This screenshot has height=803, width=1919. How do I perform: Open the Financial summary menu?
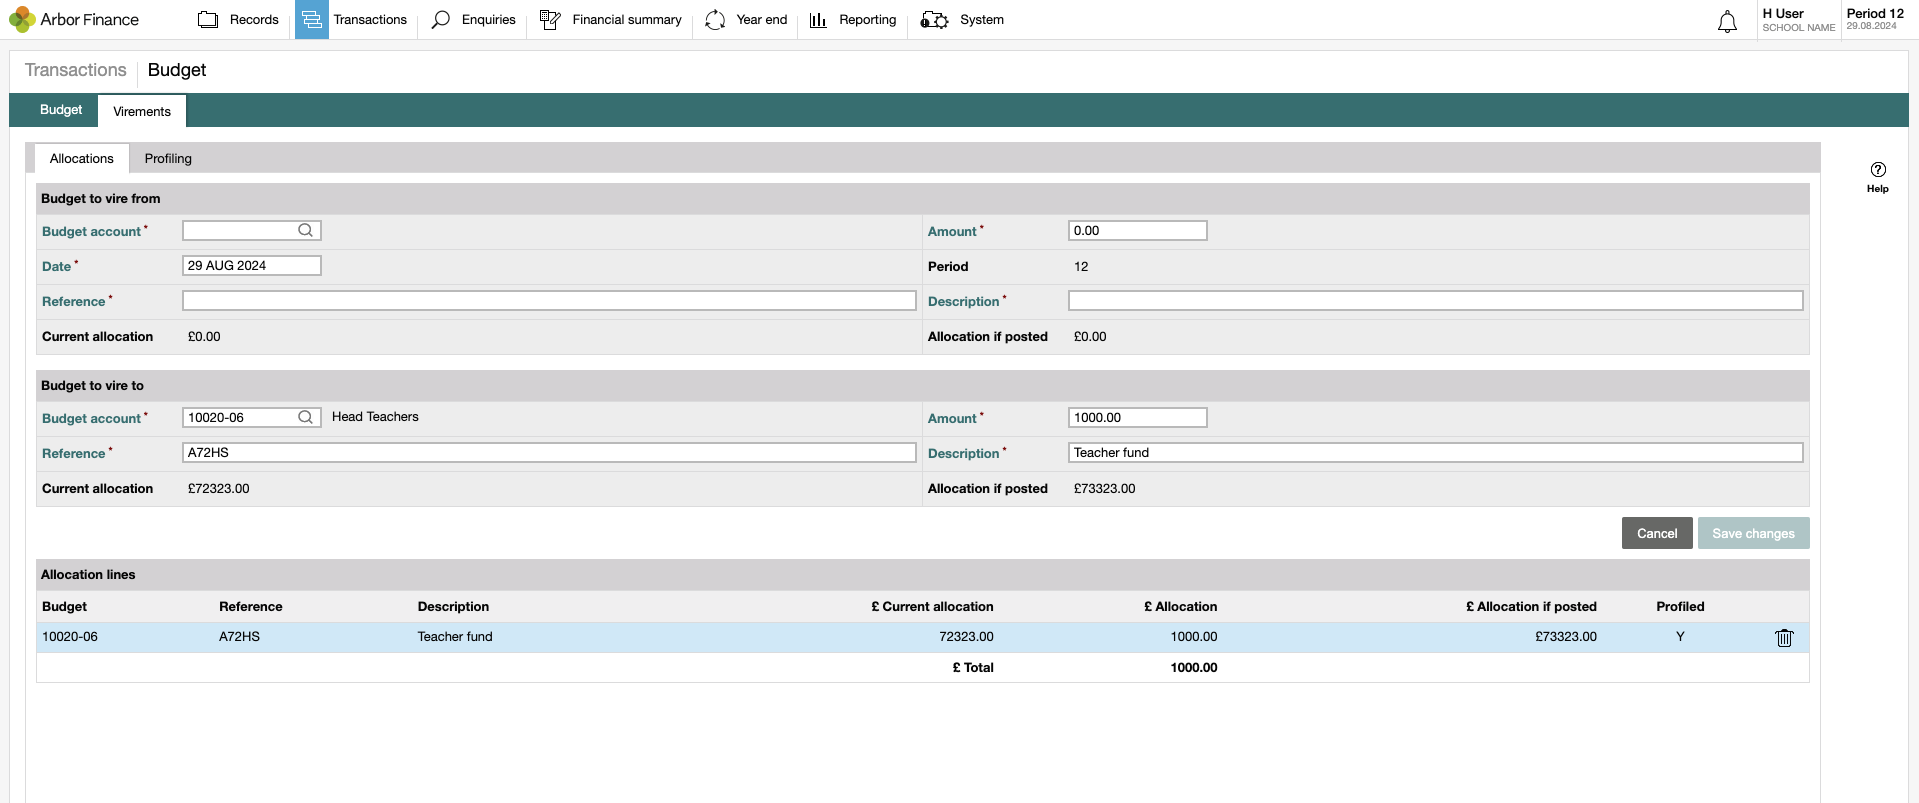[627, 20]
